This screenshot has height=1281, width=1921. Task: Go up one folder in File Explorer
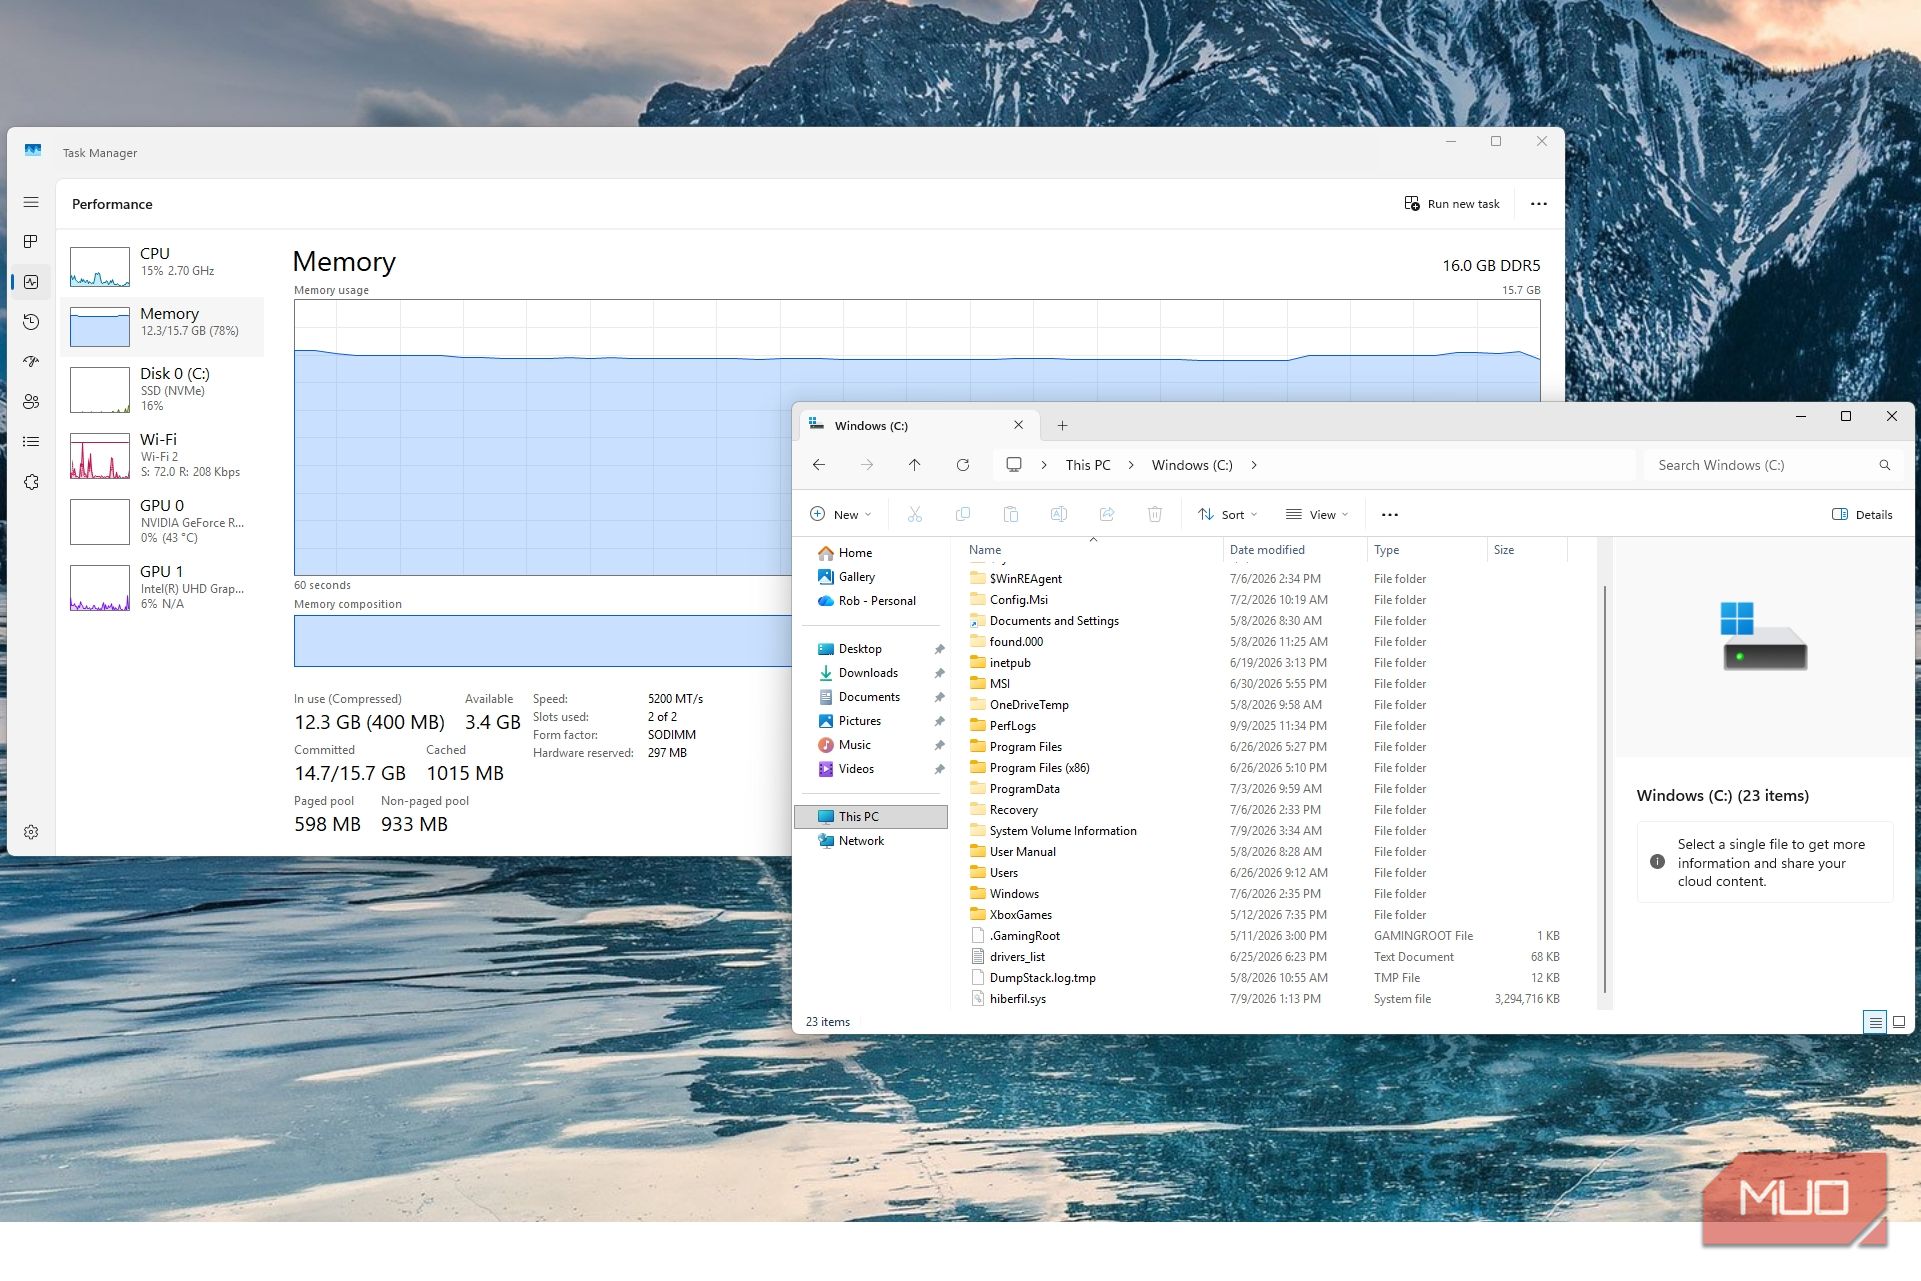pos(914,465)
